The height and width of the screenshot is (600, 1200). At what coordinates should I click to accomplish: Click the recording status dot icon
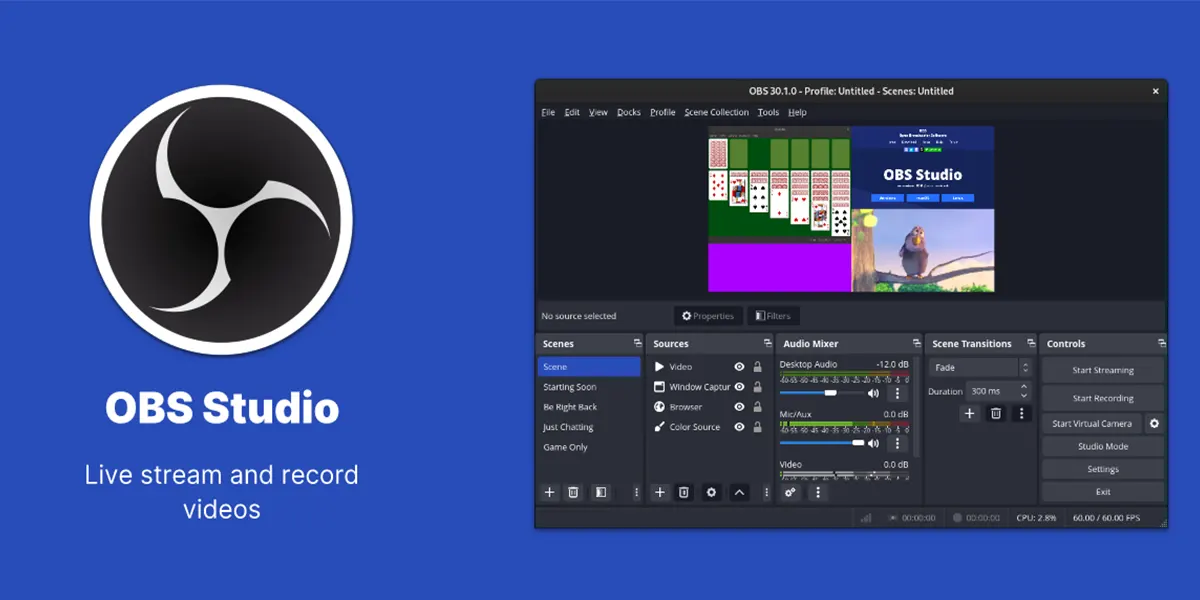958,518
